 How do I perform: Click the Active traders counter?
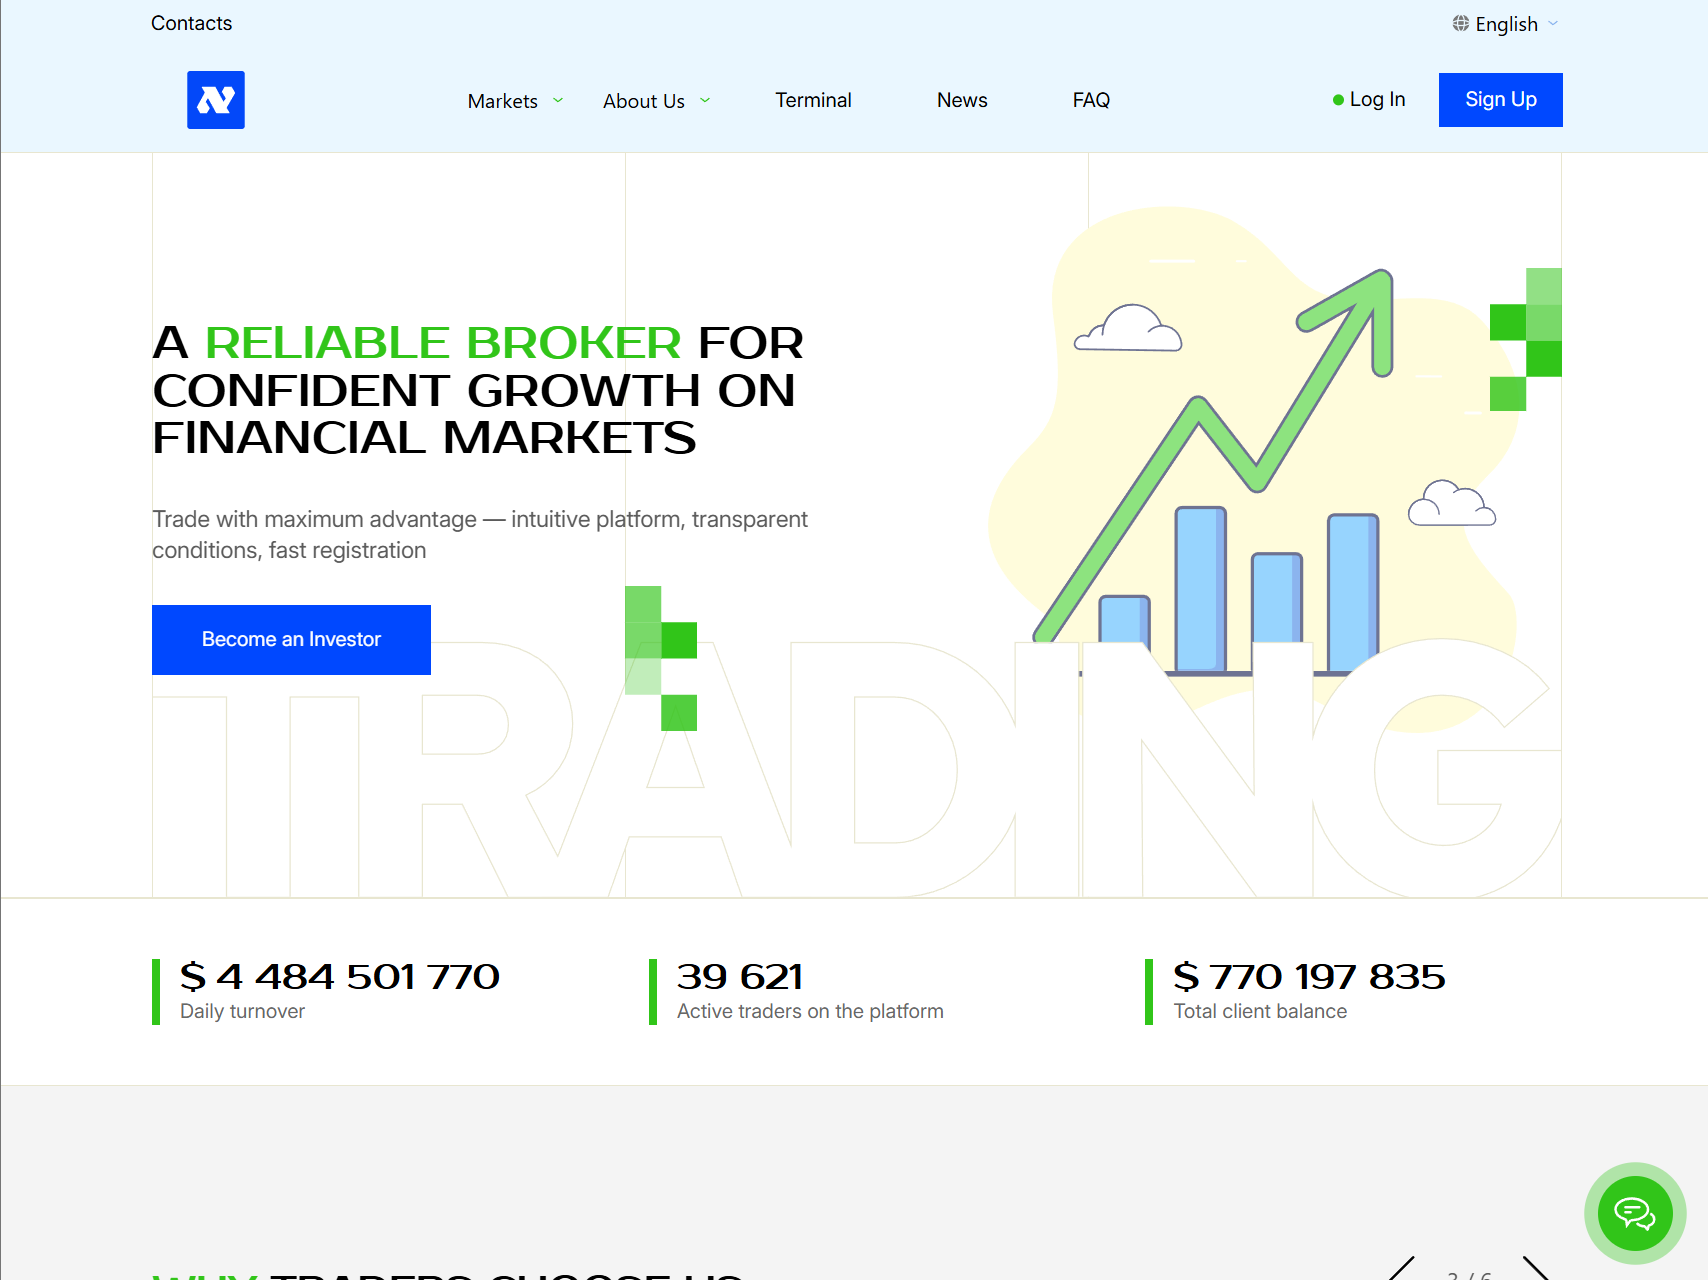click(809, 988)
